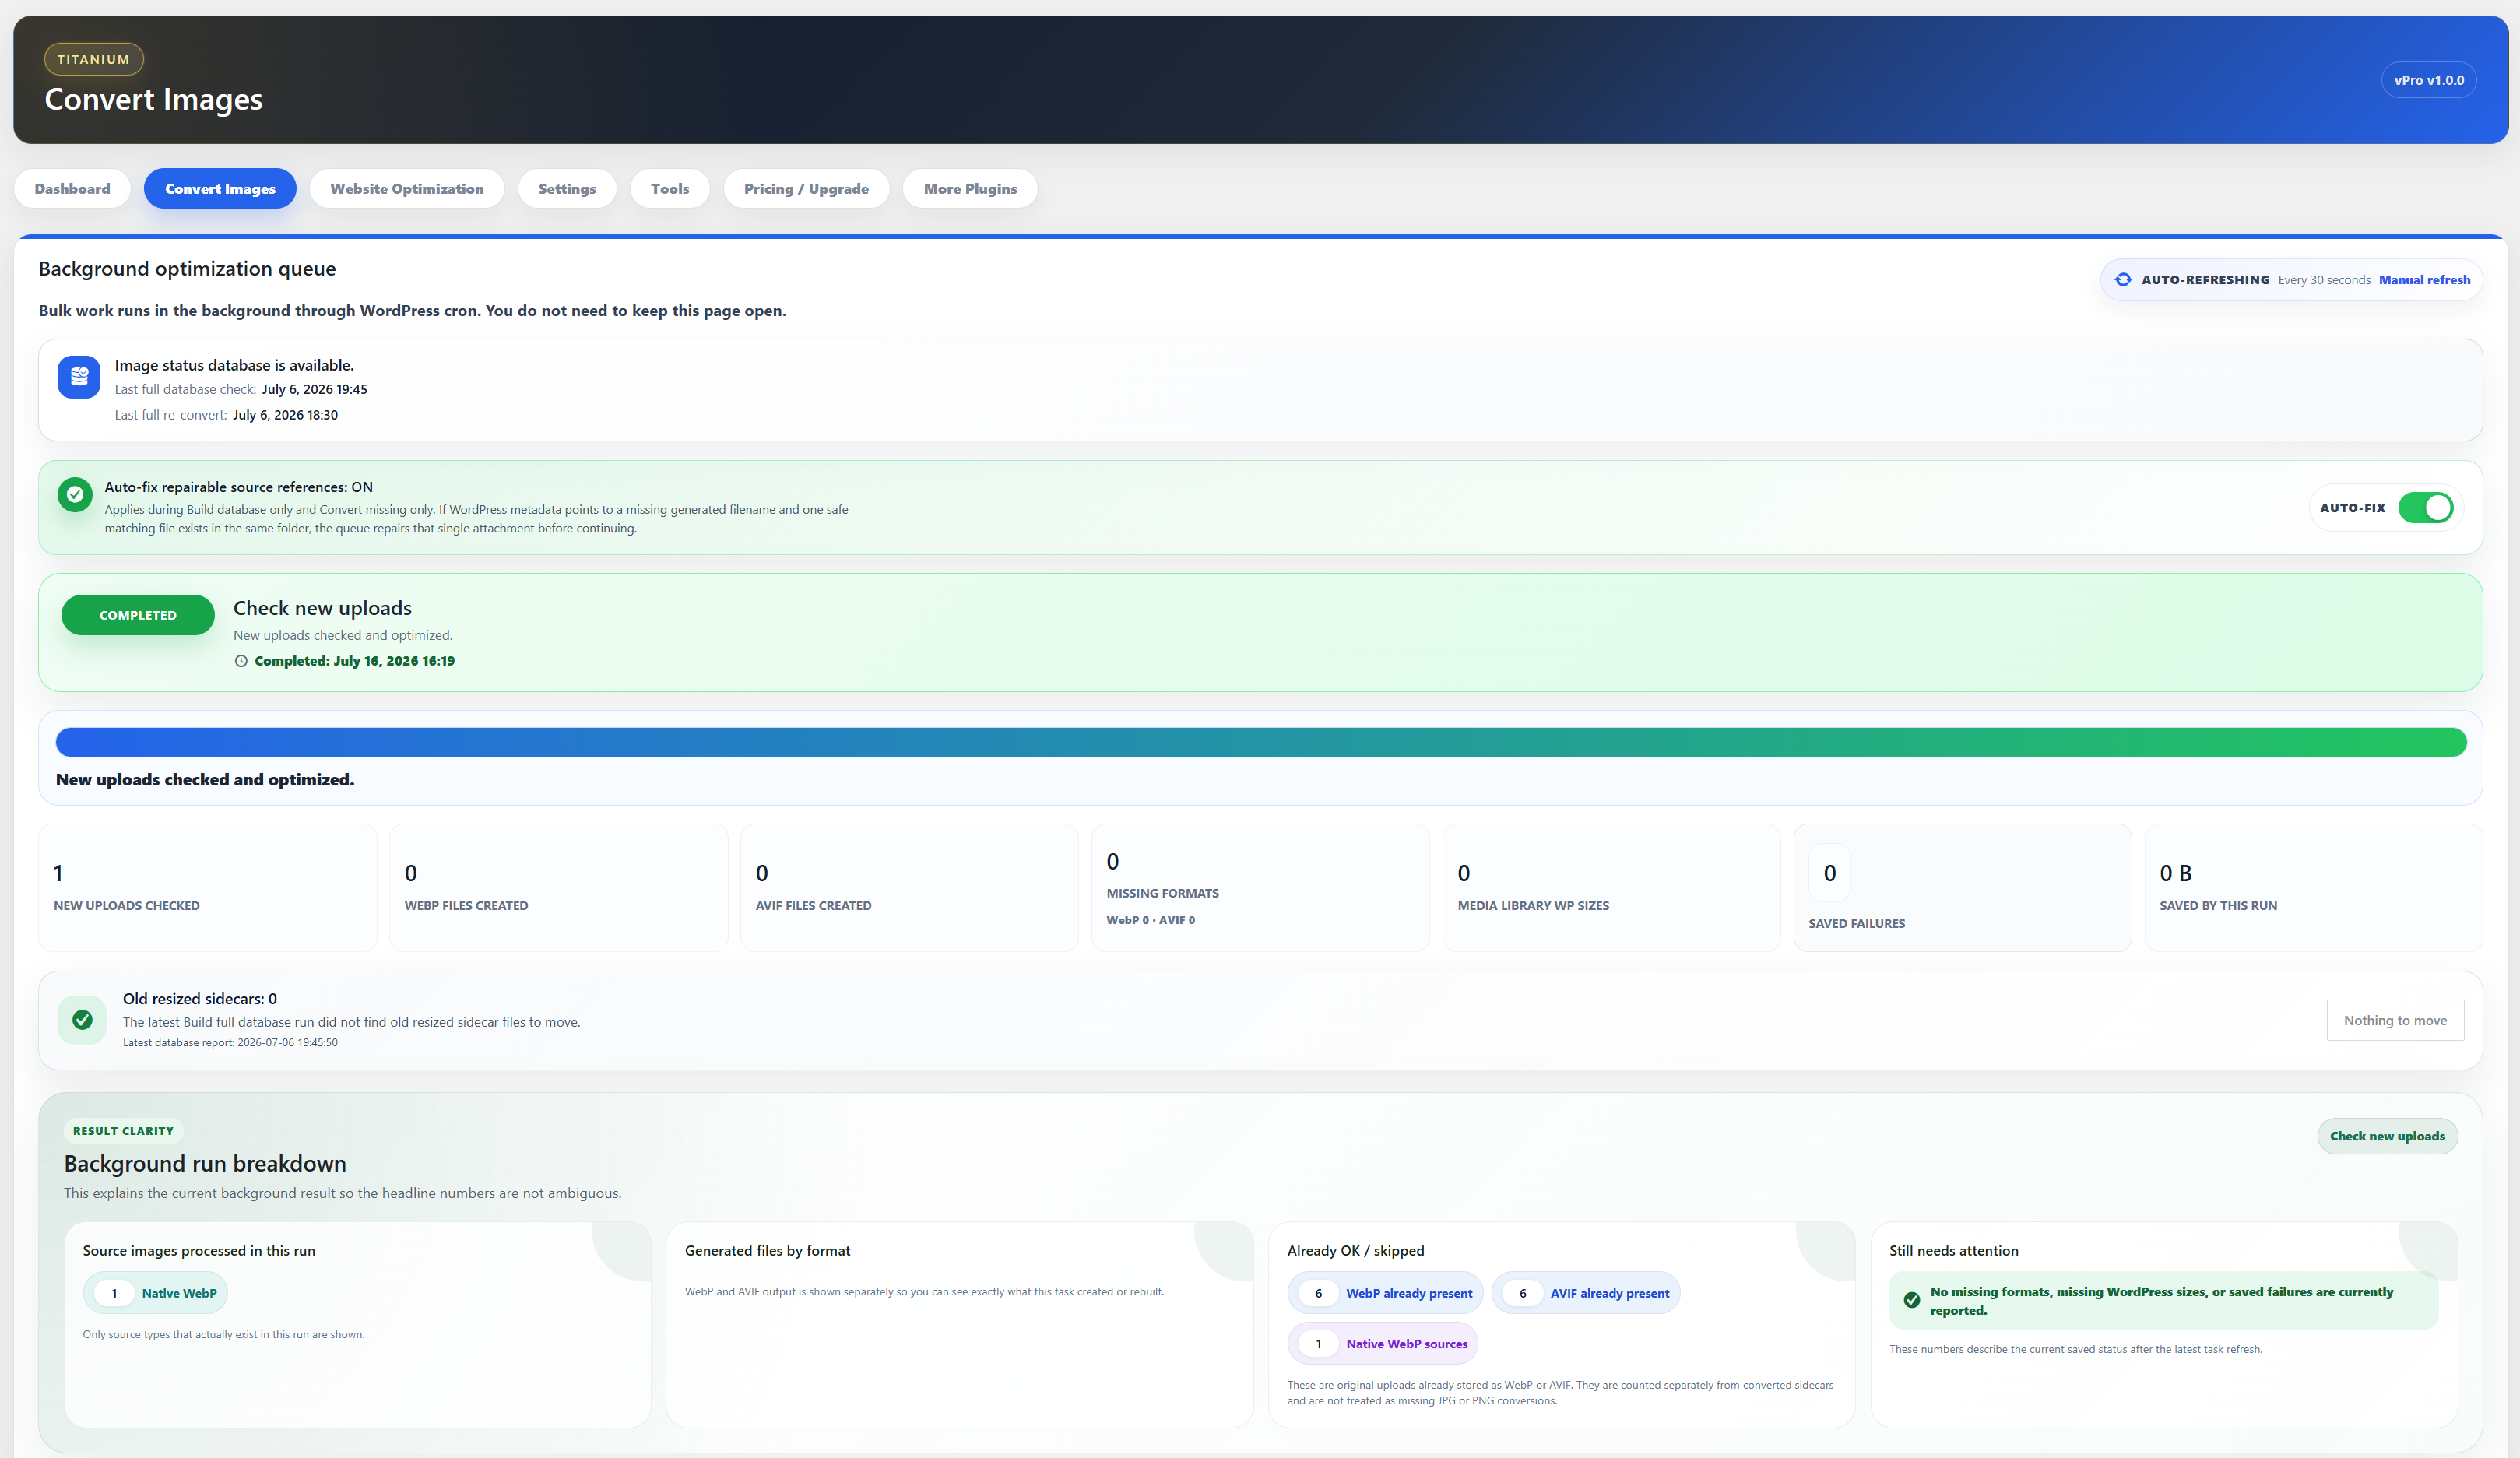The height and width of the screenshot is (1458, 2520).
Task: Click 'New uploads checked and optimized.' bold text
Action: [x=205, y=780]
